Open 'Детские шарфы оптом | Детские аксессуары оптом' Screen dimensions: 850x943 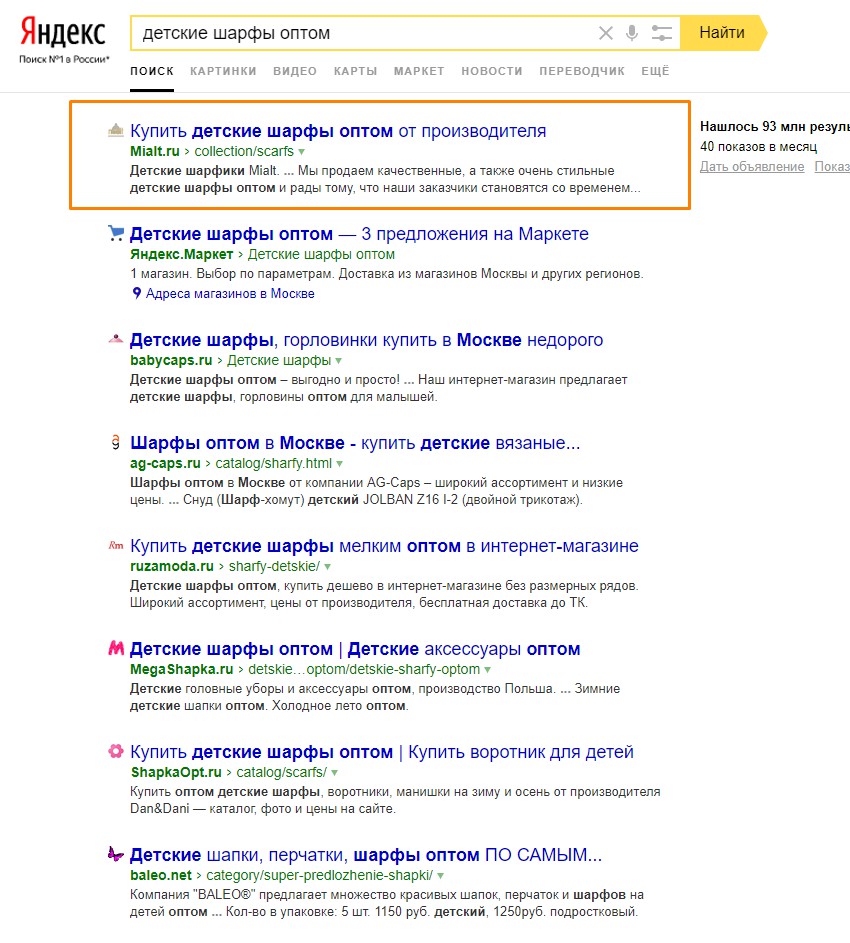coord(355,648)
